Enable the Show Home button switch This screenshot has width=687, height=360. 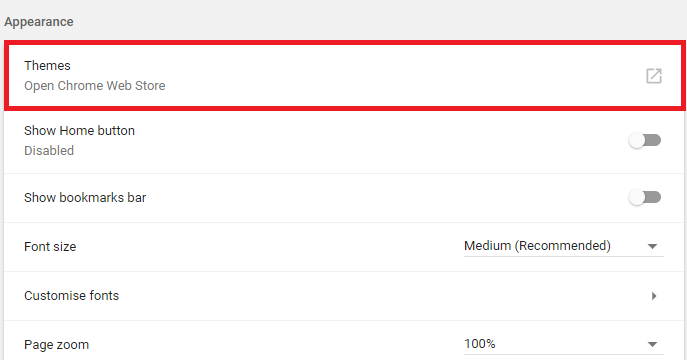(x=645, y=140)
